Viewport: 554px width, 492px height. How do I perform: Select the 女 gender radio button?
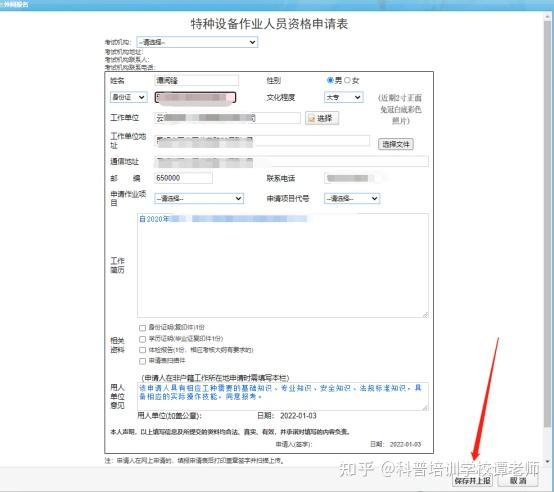(347, 80)
